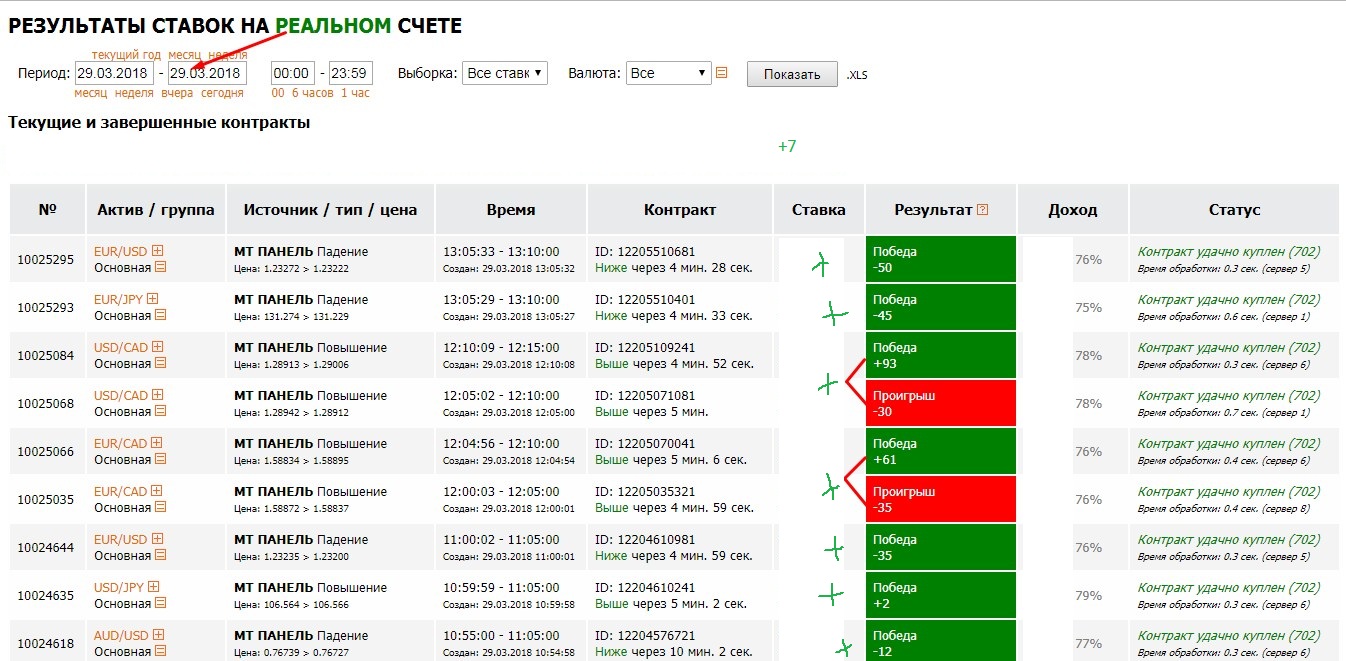The width and height of the screenshot is (1346, 661).
Task: Expand the USD/JPY plus icon in row 10024635
Action: click(155, 588)
